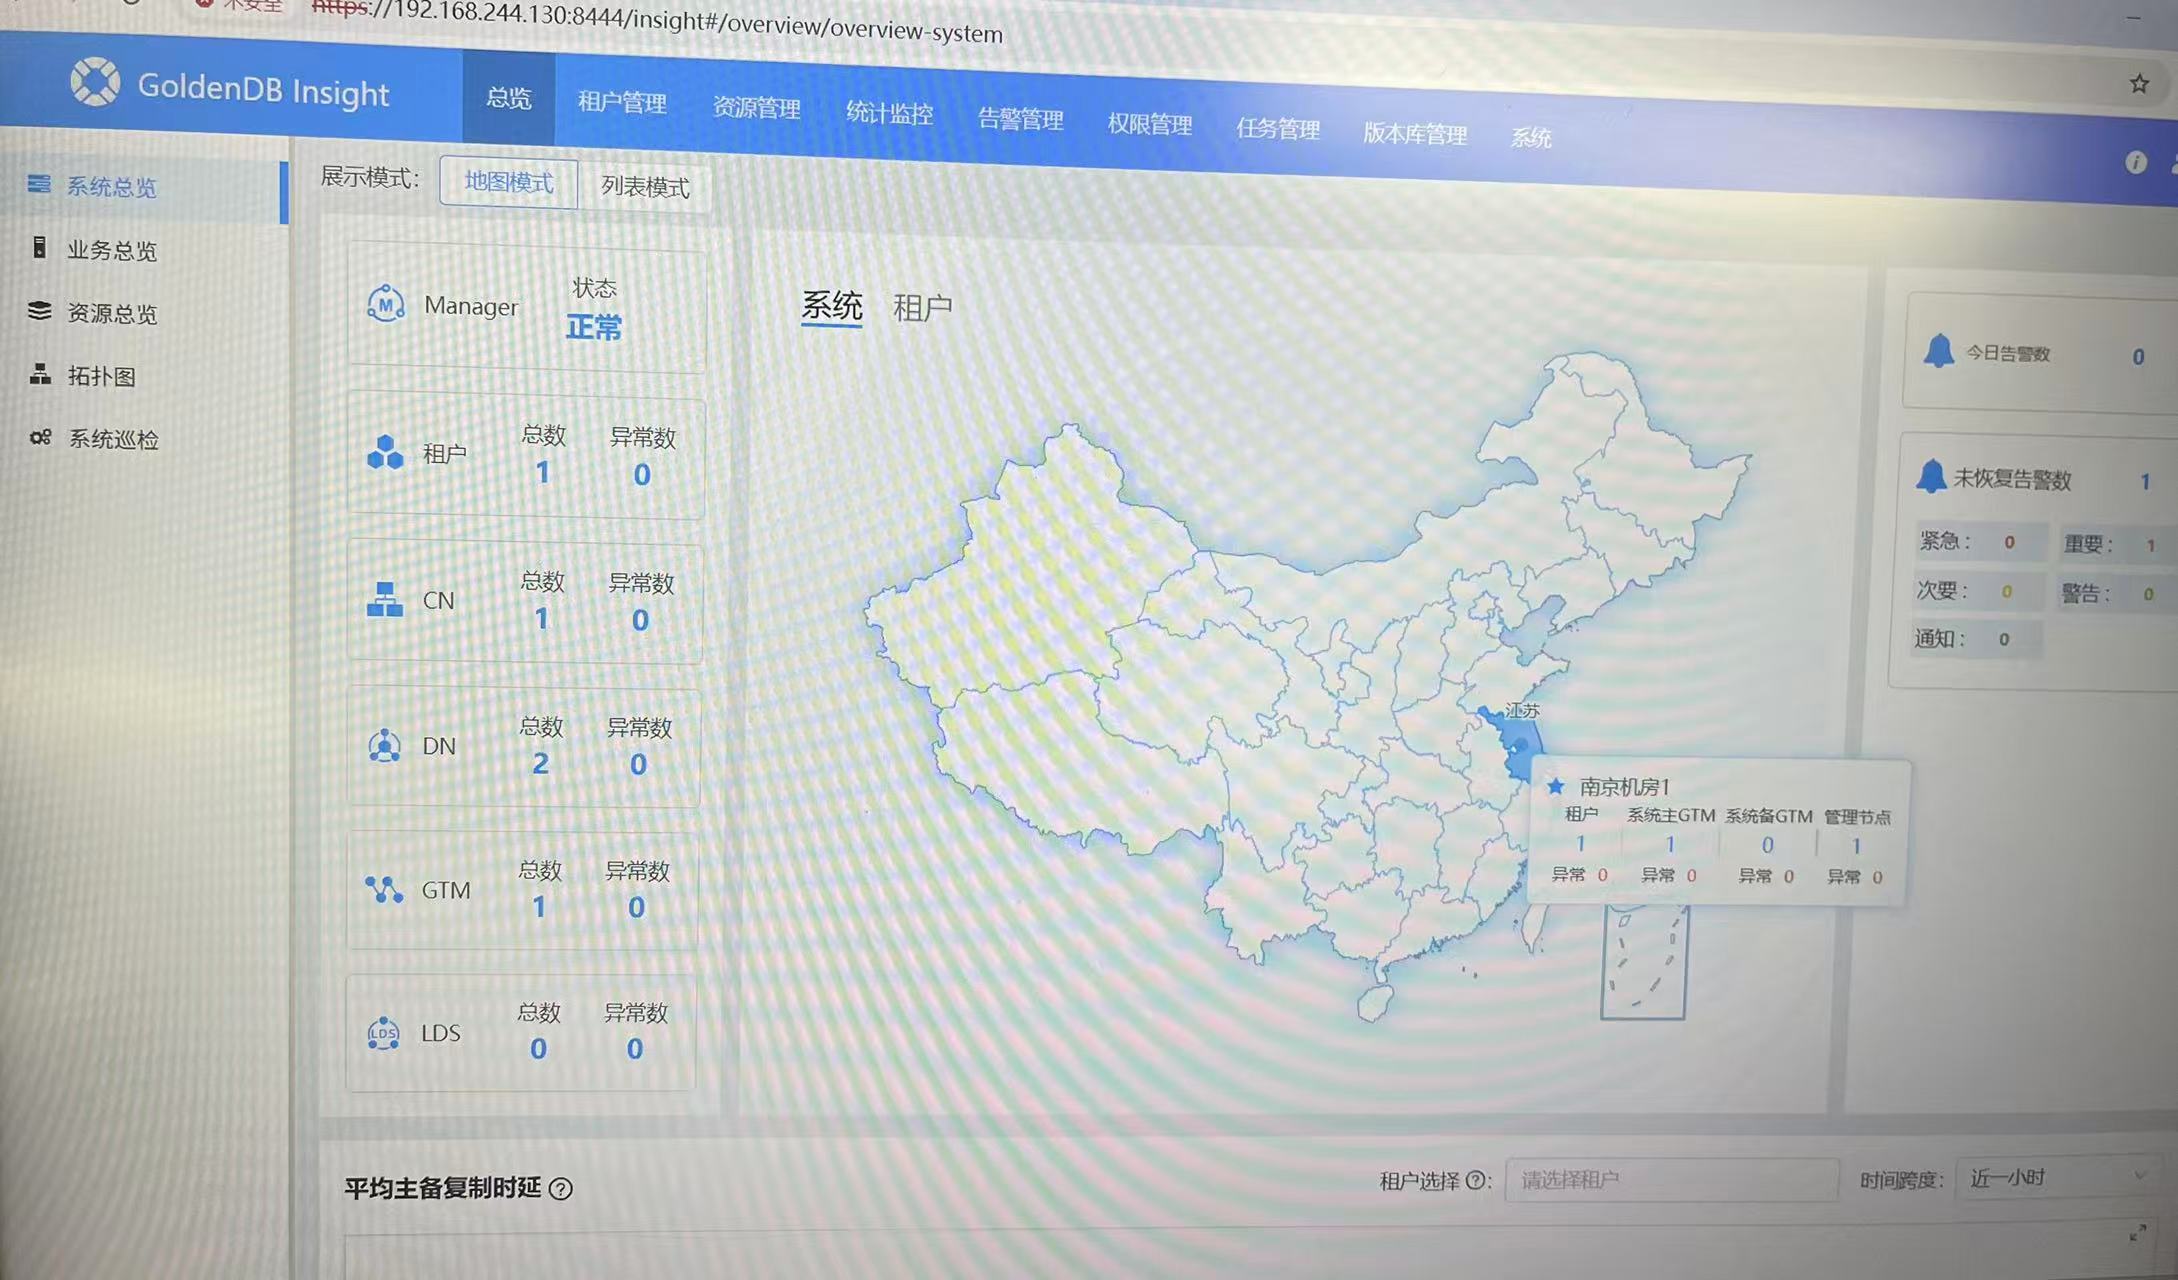The height and width of the screenshot is (1280, 2178).
Task: Click the GoldenDB Insight logo icon
Action: point(95,81)
